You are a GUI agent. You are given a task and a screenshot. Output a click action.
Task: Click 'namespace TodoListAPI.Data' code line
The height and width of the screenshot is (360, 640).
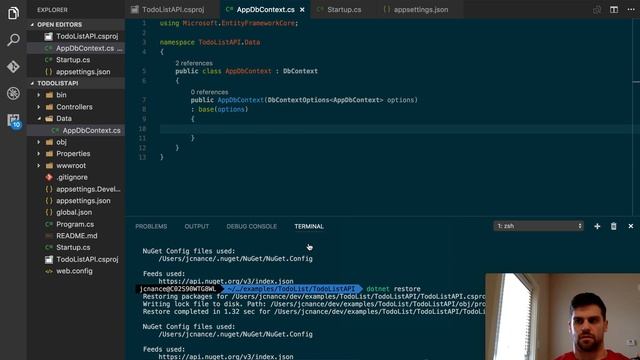[210, 42]
